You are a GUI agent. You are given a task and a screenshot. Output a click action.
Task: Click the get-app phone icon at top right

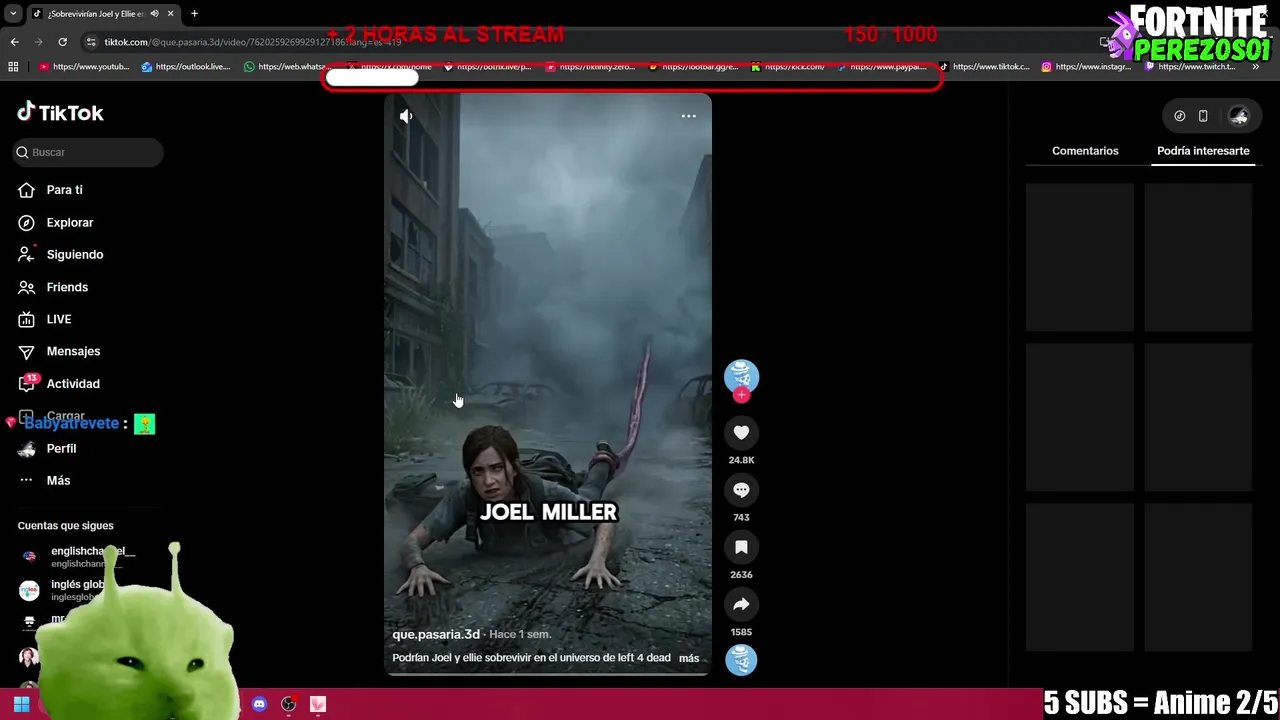click(x=1203, y=116)
